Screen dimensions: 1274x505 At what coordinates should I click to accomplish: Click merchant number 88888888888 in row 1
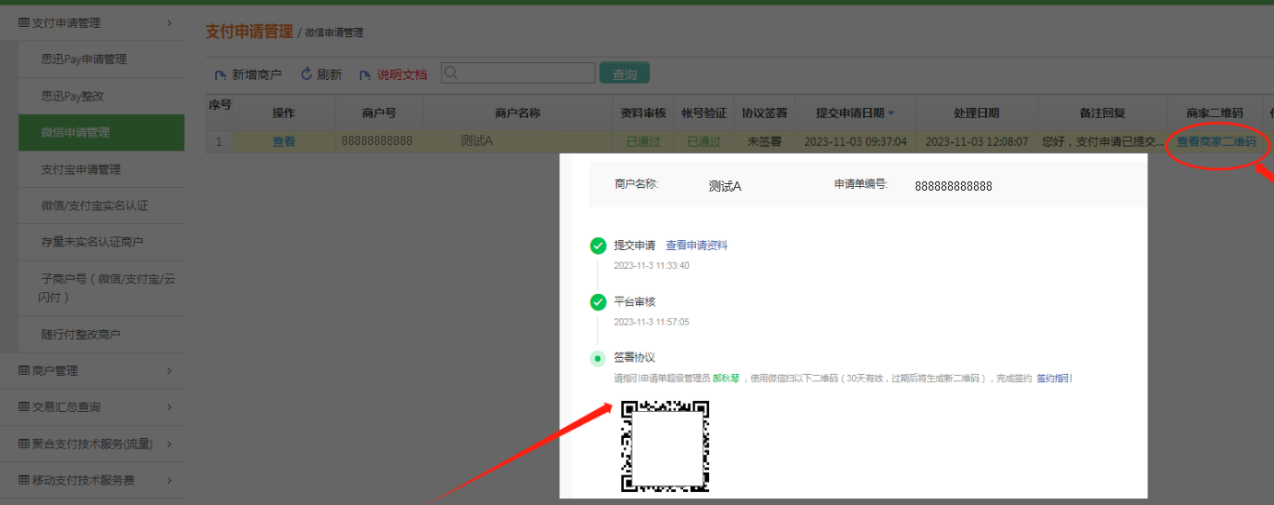pos(377,141)
